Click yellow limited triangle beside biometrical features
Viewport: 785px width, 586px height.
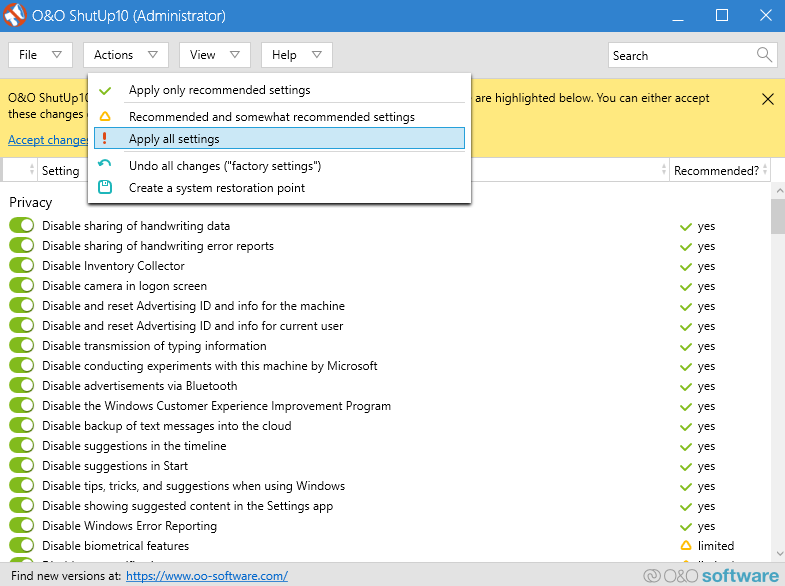pos(686,545)
